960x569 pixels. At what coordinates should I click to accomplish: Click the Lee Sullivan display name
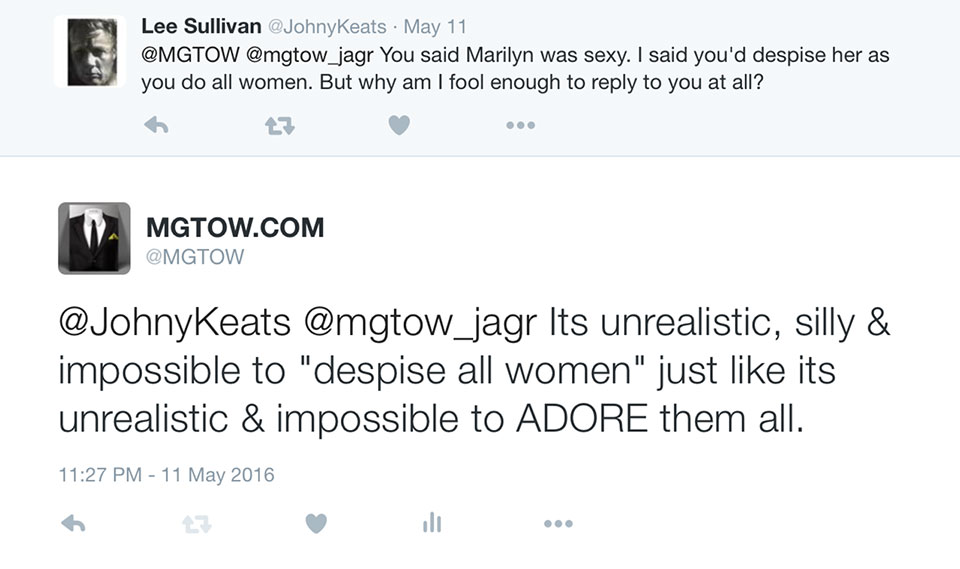pos(199,25)
